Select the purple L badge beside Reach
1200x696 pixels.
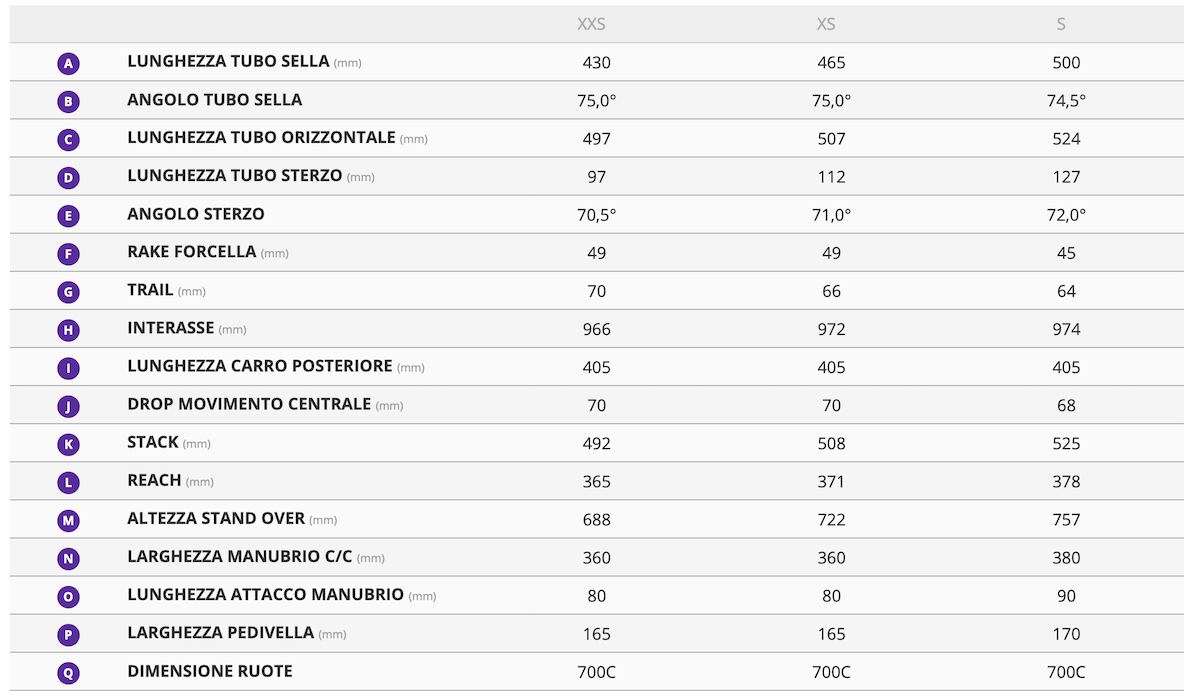68,483
